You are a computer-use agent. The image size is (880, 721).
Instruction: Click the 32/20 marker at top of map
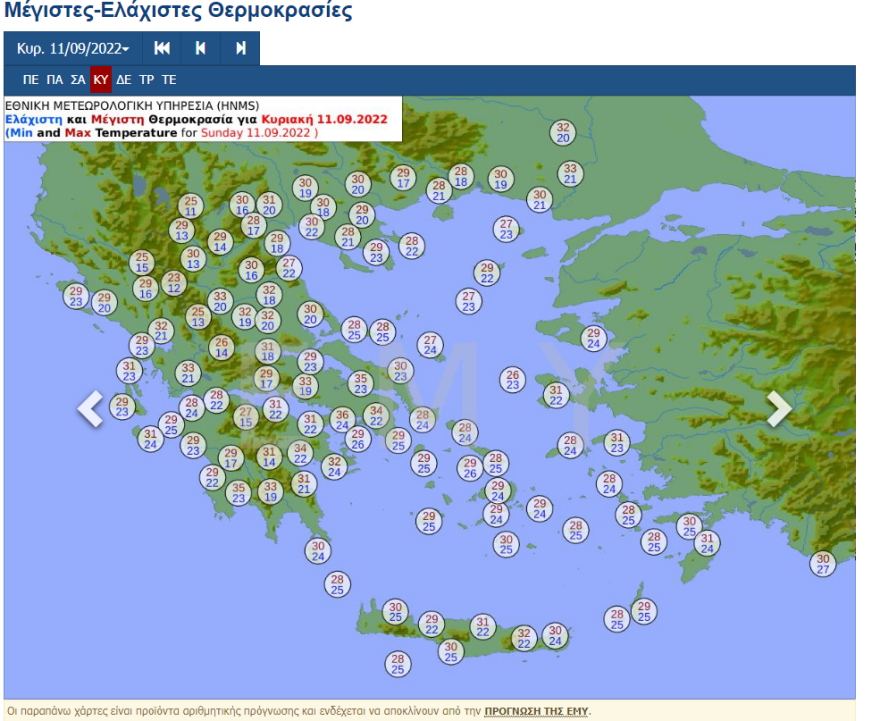[564, 133]
